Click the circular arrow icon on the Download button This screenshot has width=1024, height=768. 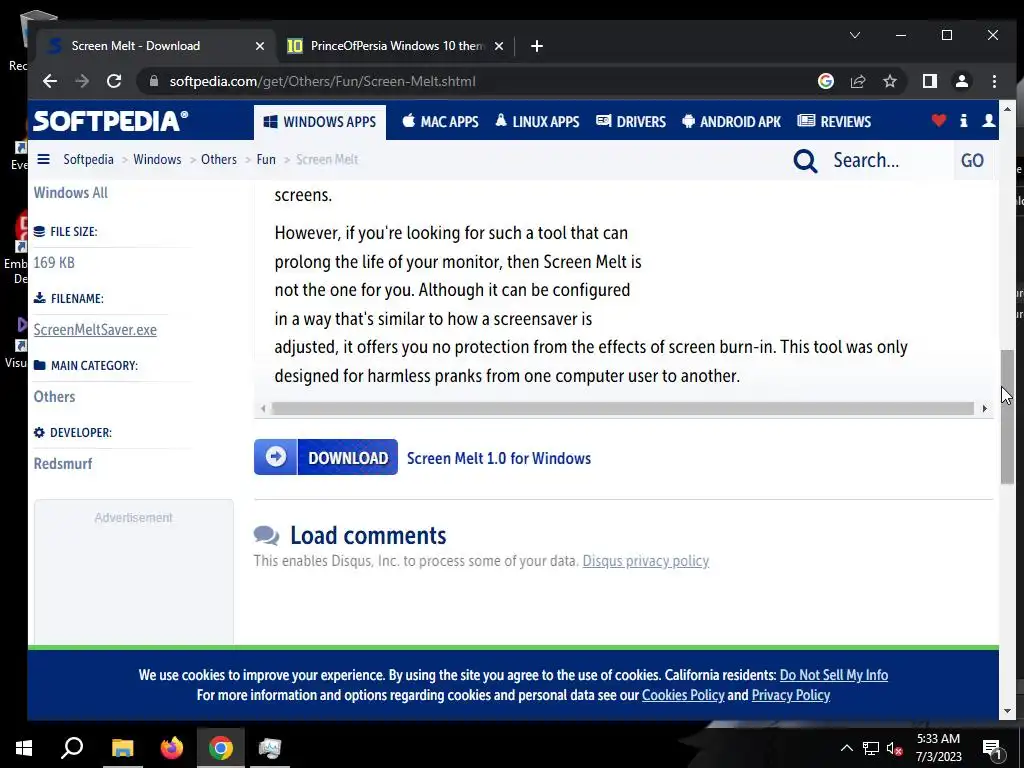point(276,456)
